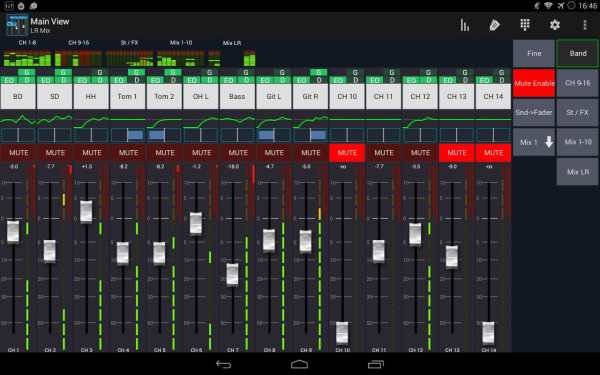Select the CH 11 channel button
The width and height of the screenshot is (600, 375).
(x=383, y=97)
